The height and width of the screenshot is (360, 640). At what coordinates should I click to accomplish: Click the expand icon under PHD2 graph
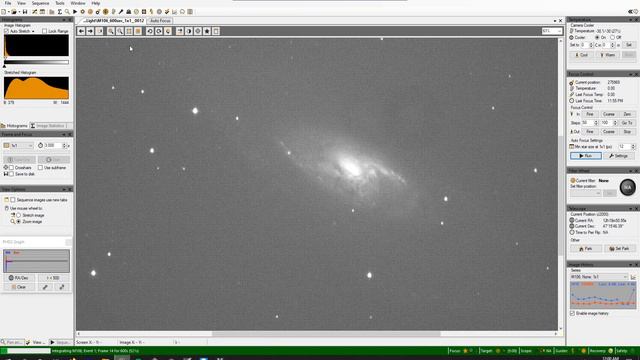point(62,287)
